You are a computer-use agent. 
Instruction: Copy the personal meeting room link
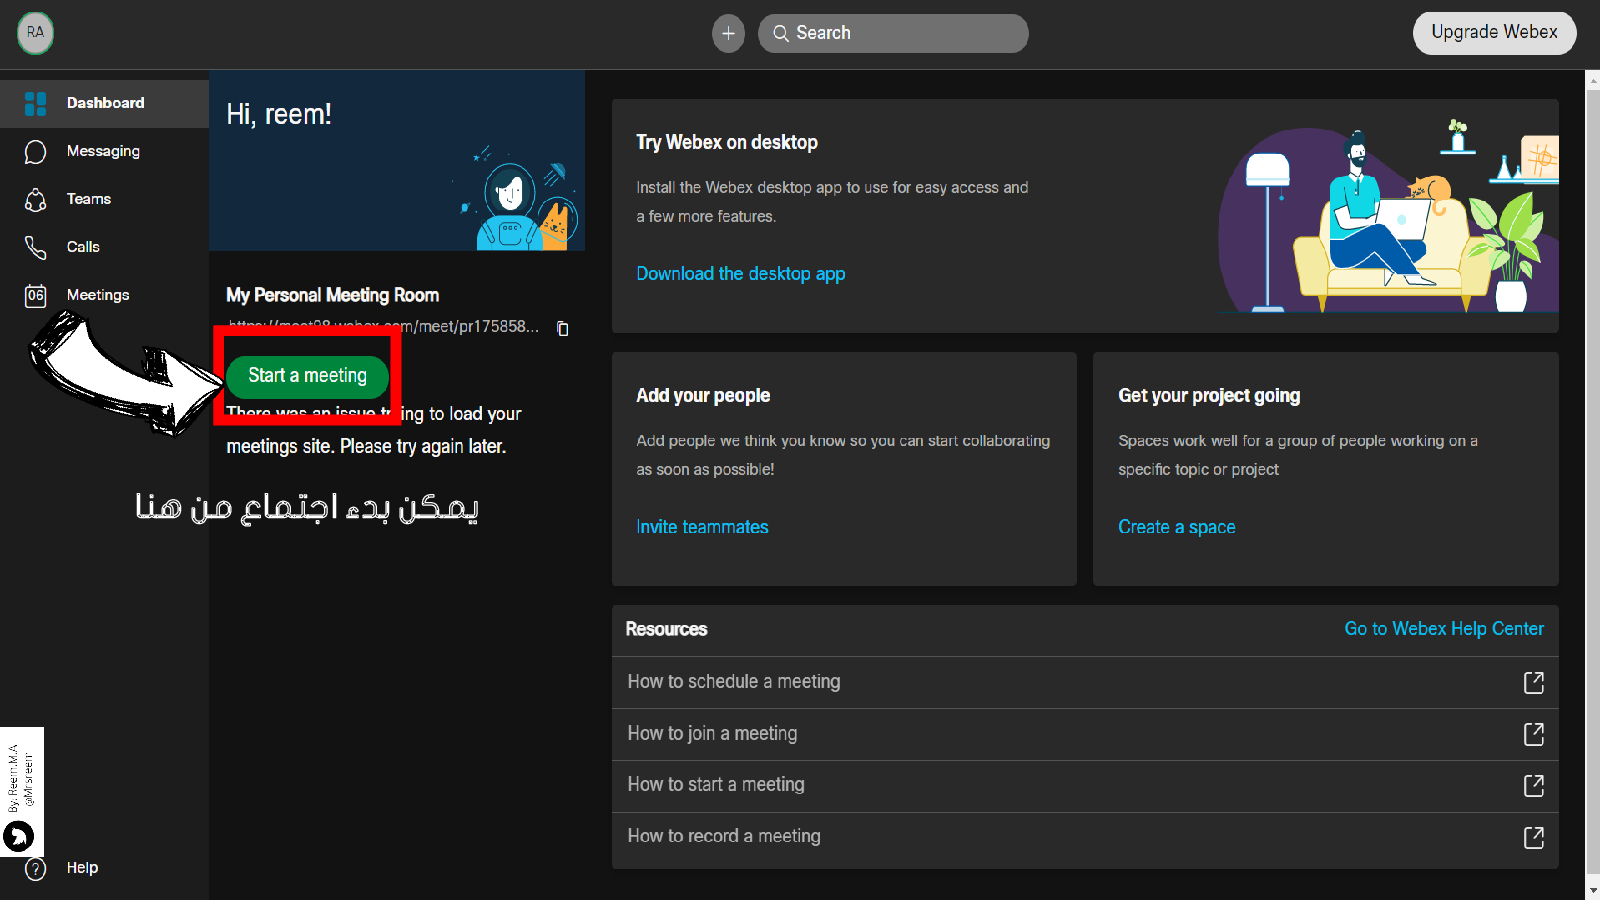point(563,329)
